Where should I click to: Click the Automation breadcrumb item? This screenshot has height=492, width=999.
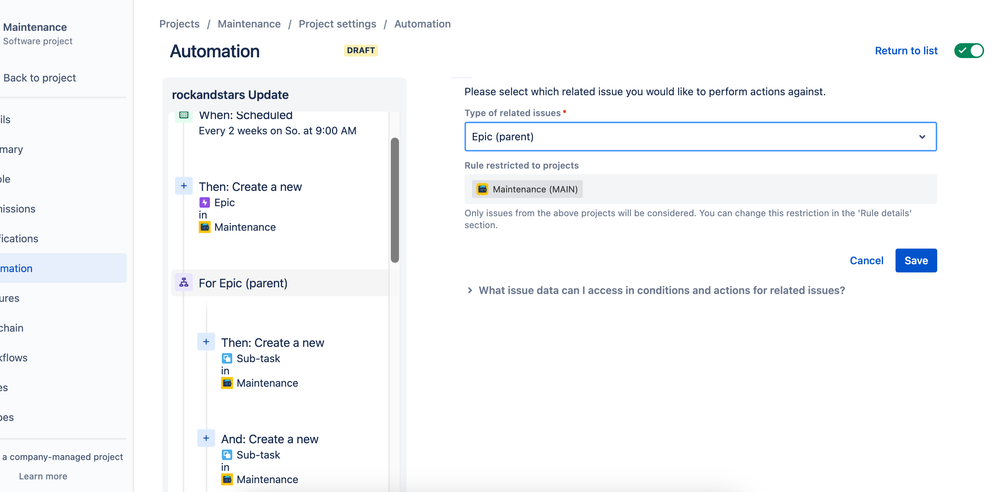(x=422, y=24)
